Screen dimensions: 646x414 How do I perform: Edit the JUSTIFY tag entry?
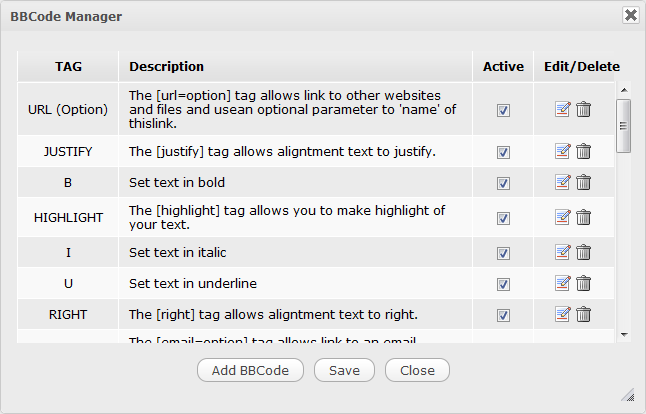click(x=563, y=152)
